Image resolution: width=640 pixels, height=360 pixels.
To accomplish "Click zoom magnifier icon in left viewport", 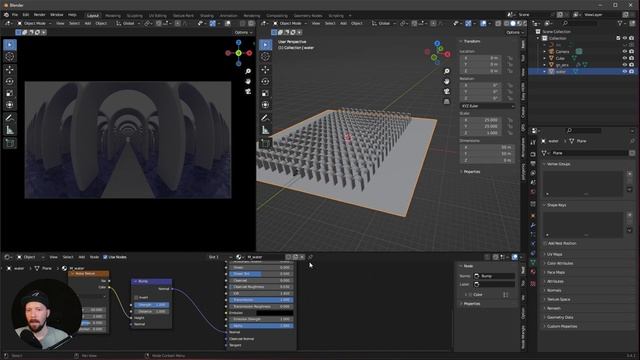I will [x=248, y=71].
